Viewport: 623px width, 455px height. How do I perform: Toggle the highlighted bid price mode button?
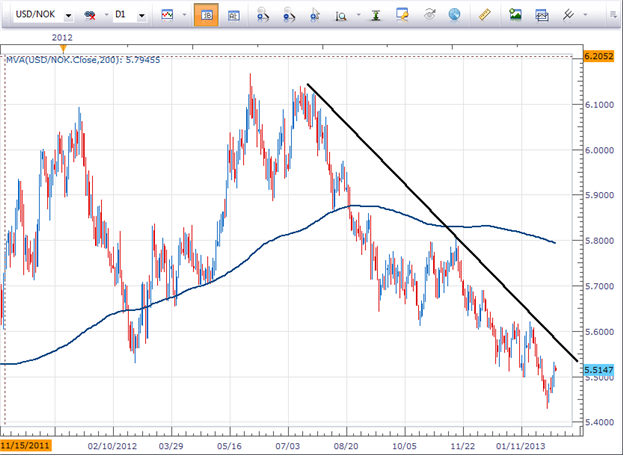(206, 15)
